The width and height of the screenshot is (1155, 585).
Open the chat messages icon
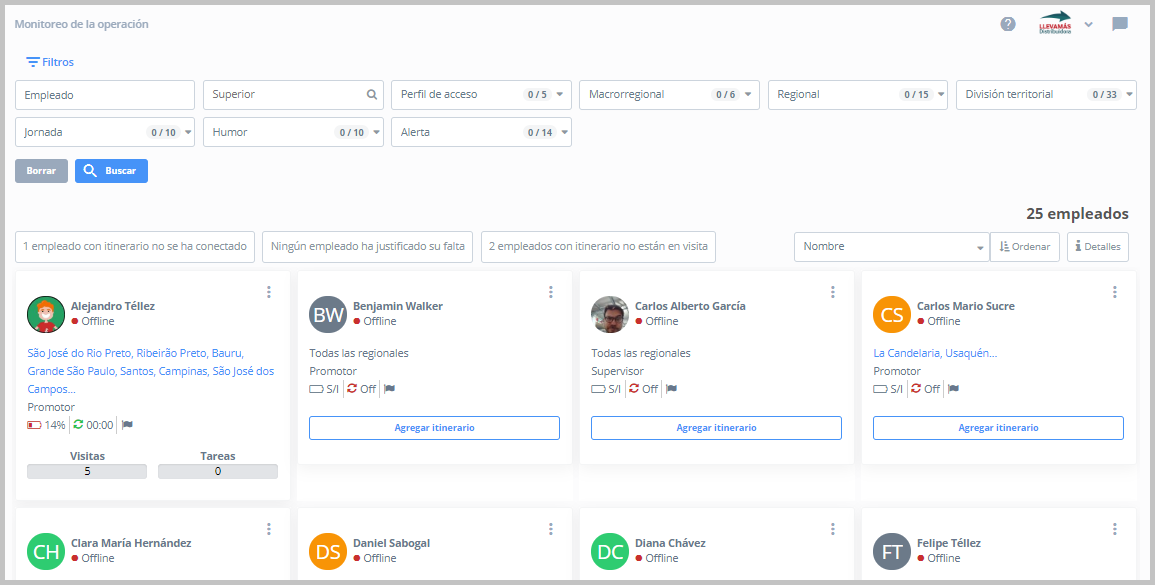point(1120,24)
